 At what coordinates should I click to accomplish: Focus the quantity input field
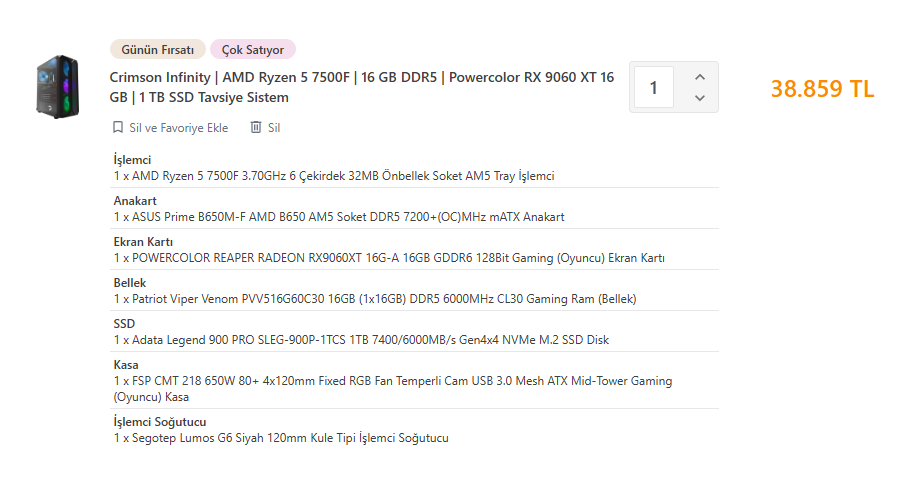click(x=654, y=88)
